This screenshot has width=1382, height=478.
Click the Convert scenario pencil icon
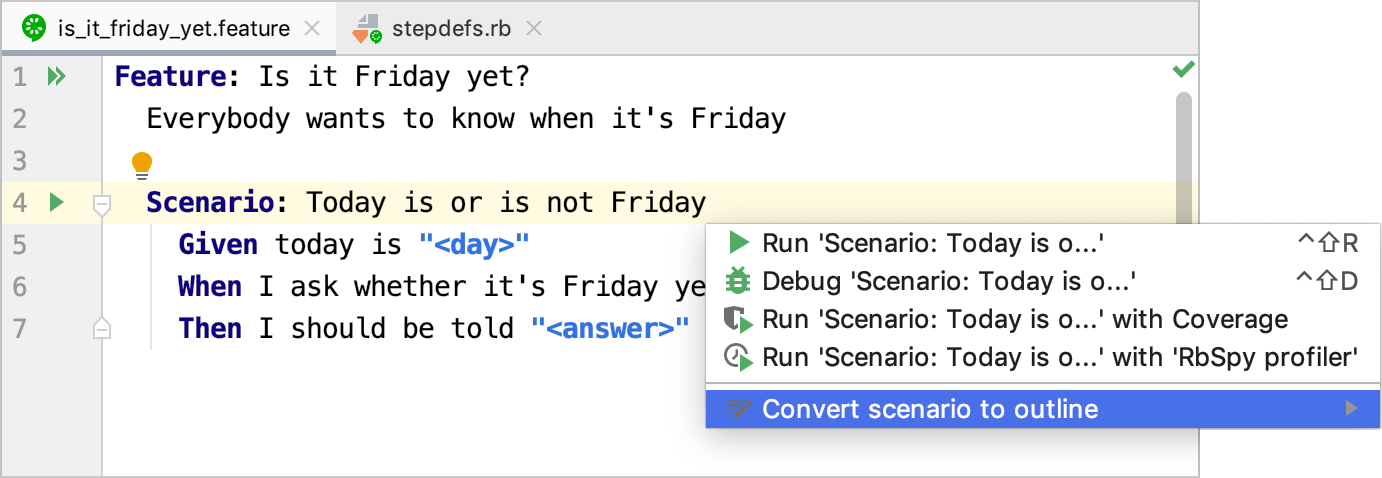point(738,409)
